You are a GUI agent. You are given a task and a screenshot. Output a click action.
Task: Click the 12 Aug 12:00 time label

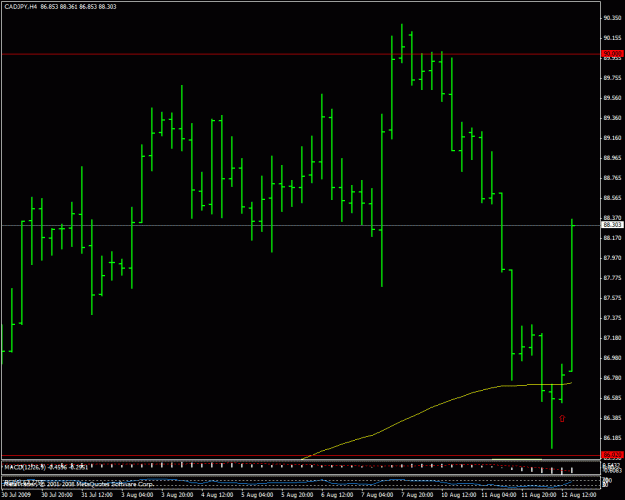click(x=578, y=495)
